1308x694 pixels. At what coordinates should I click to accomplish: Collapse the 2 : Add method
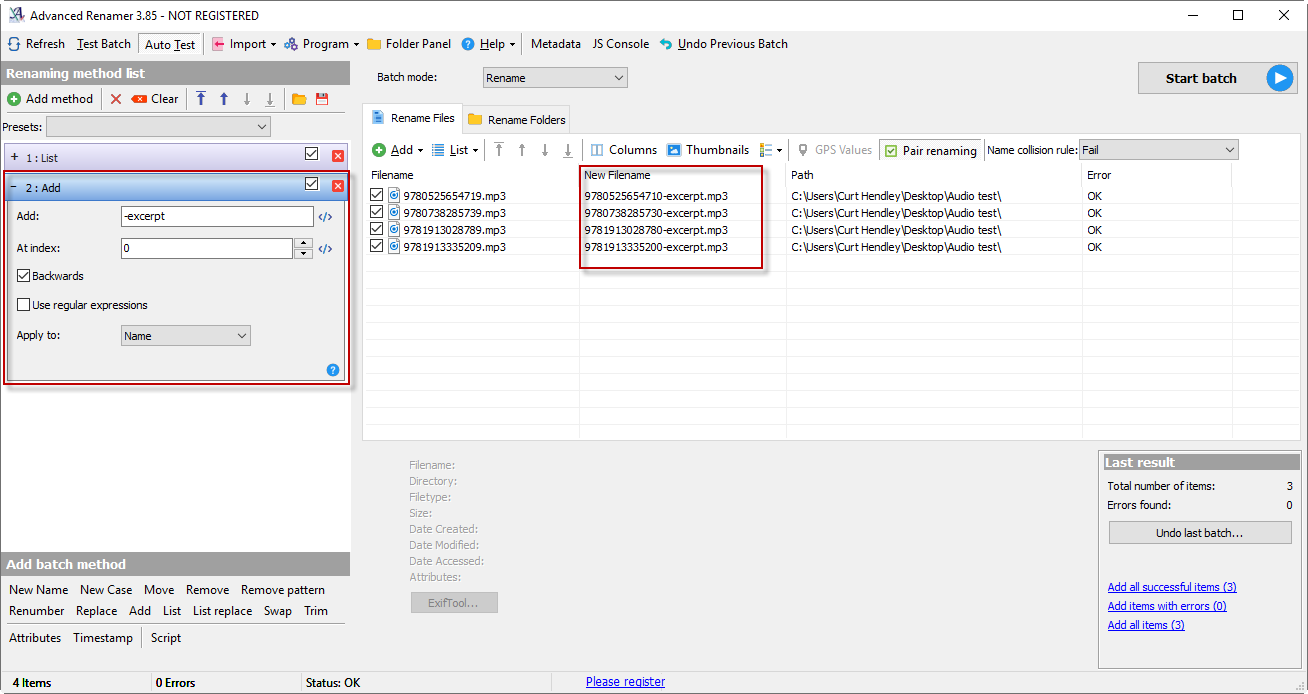[x=15, y=187]
